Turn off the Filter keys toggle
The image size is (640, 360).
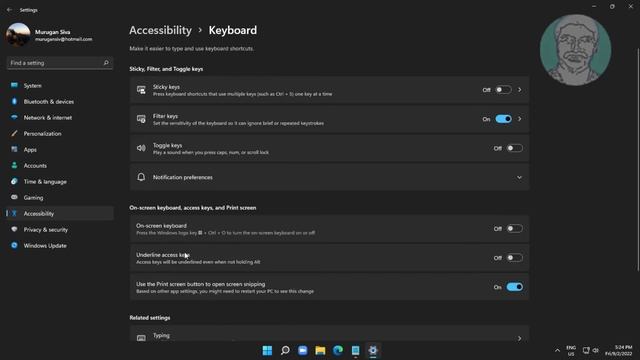(503, 119)
